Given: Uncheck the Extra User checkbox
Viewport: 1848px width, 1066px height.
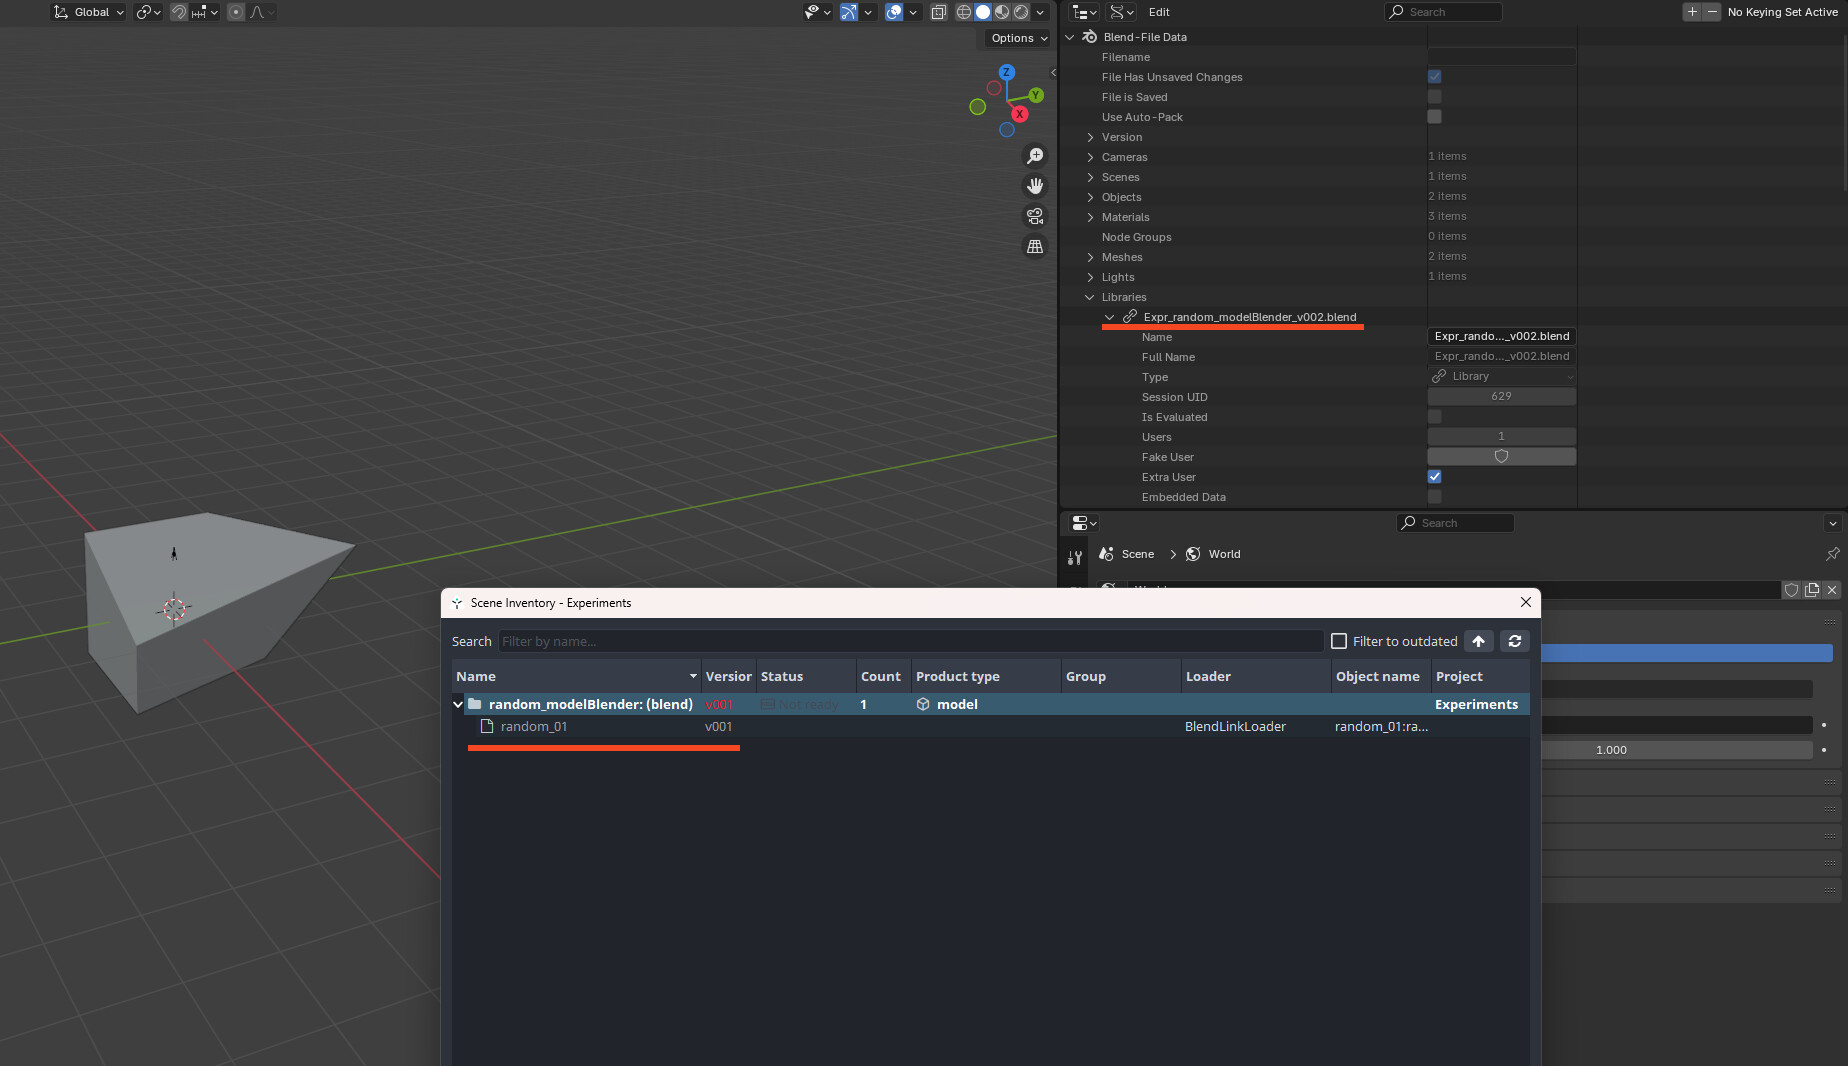Looking at the screenshot, I should [1434, 477].
